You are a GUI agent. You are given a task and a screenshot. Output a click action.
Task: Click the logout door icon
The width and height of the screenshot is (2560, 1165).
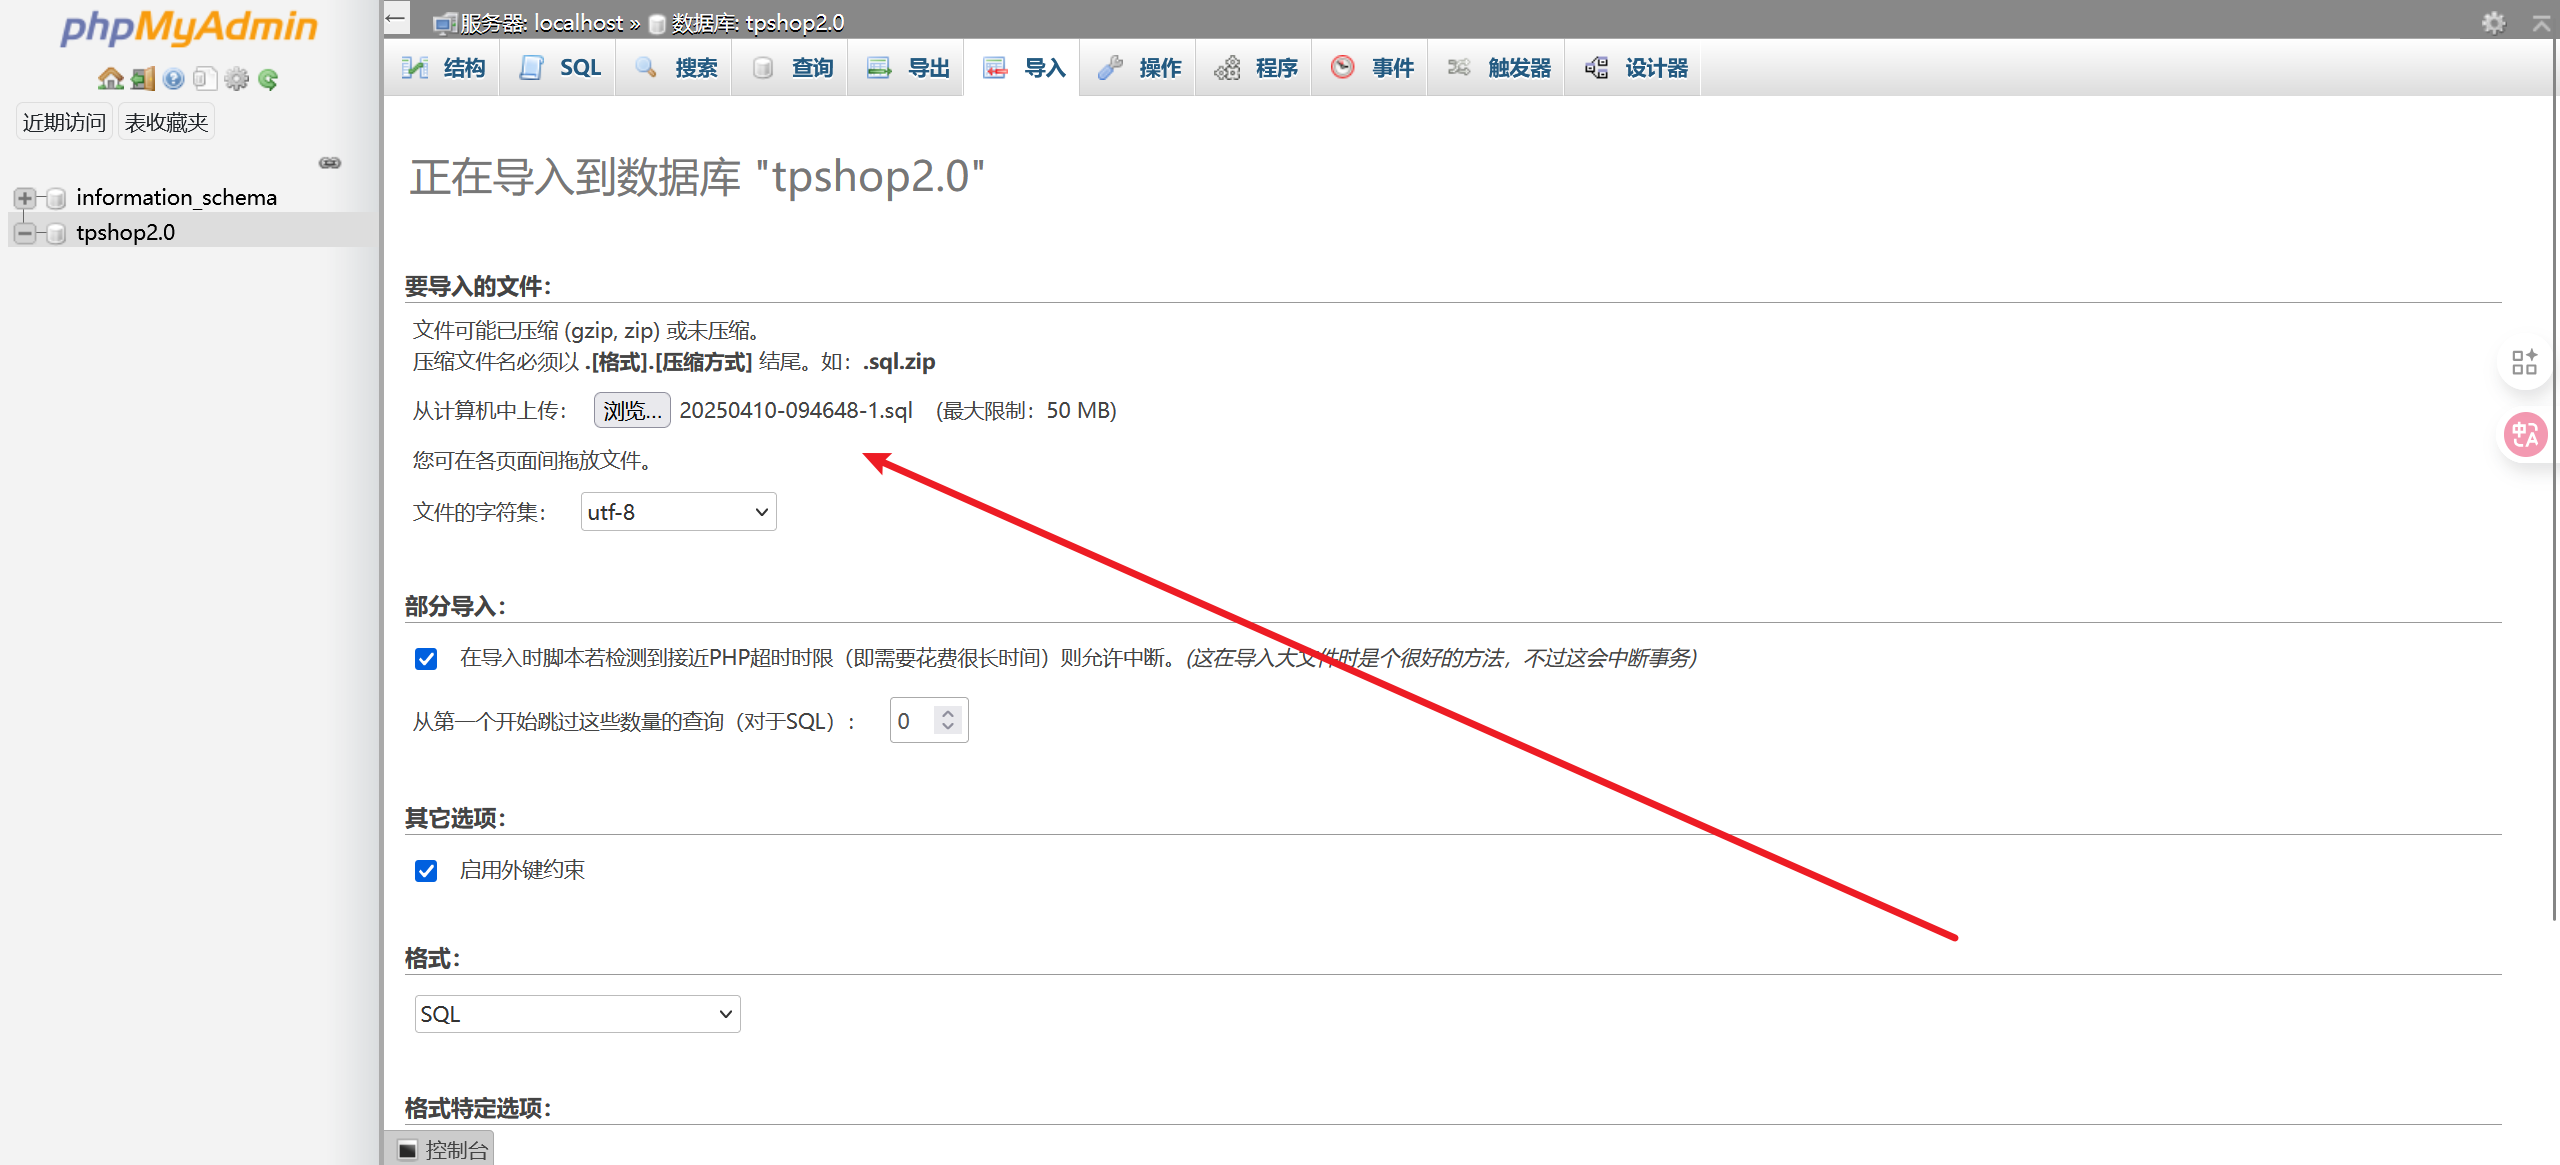coord(143,79)
